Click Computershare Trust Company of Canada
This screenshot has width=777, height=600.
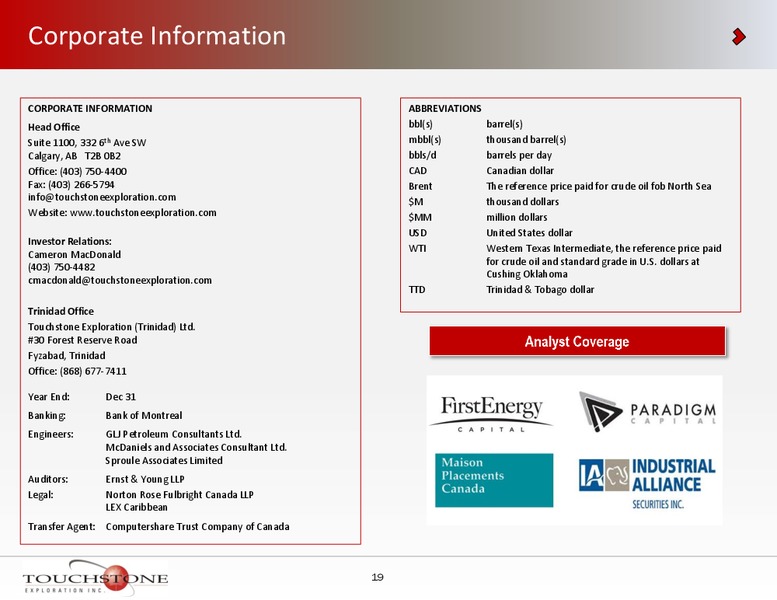coord(197,527)
